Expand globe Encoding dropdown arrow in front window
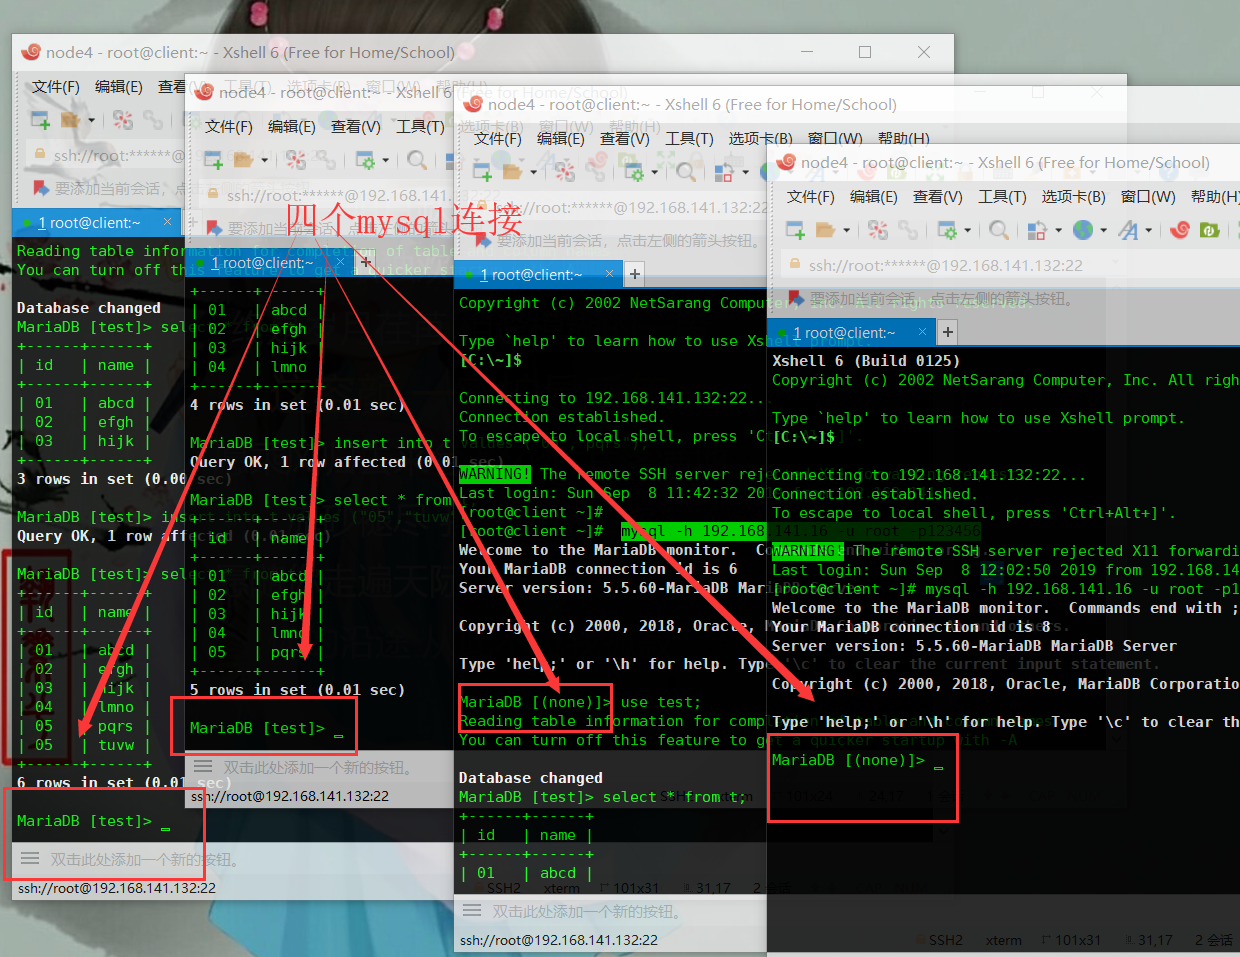This screenshot has width=1240, height=957. 1103,231
